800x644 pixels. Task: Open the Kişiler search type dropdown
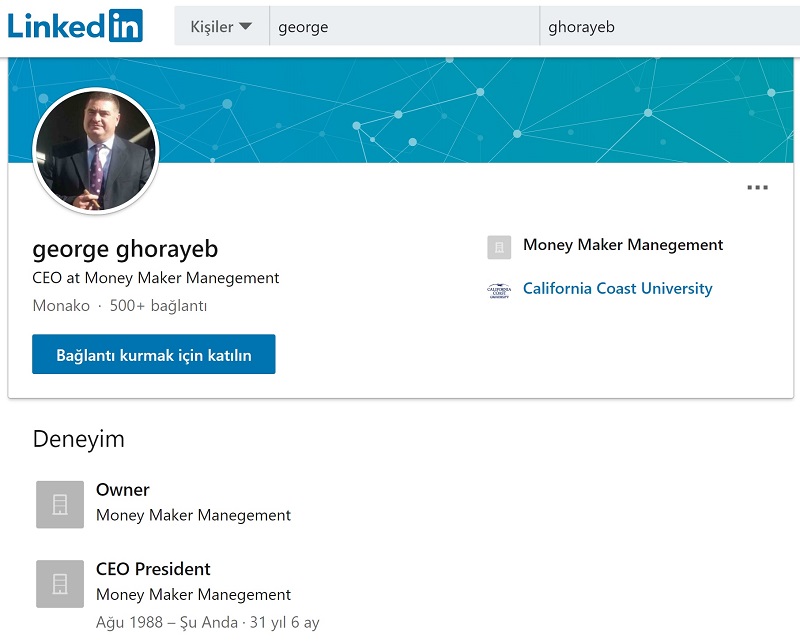(221, 27)
